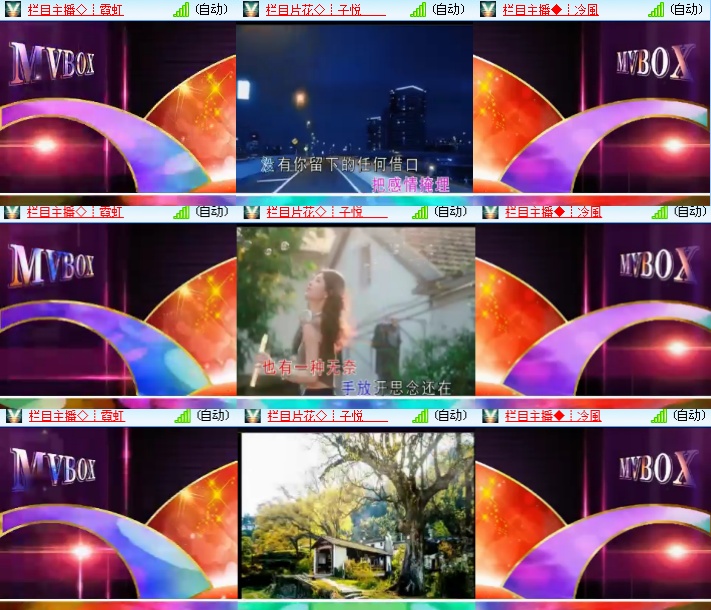Click the avatar icon beside 冷風 in the middle row
This screenshot has height=610, width=711.
[488, 212]
